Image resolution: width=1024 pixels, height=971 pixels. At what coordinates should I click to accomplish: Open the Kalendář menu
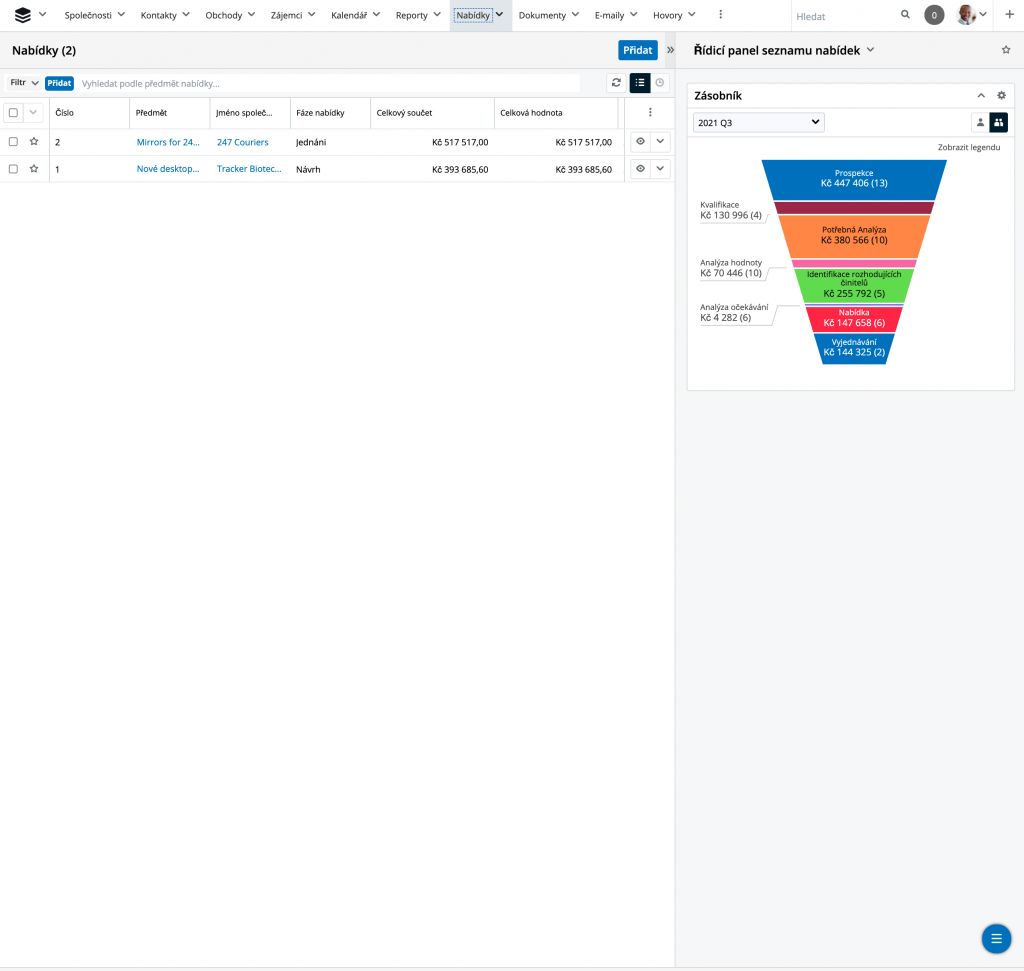pyautogui.click(x=356, y=15)
